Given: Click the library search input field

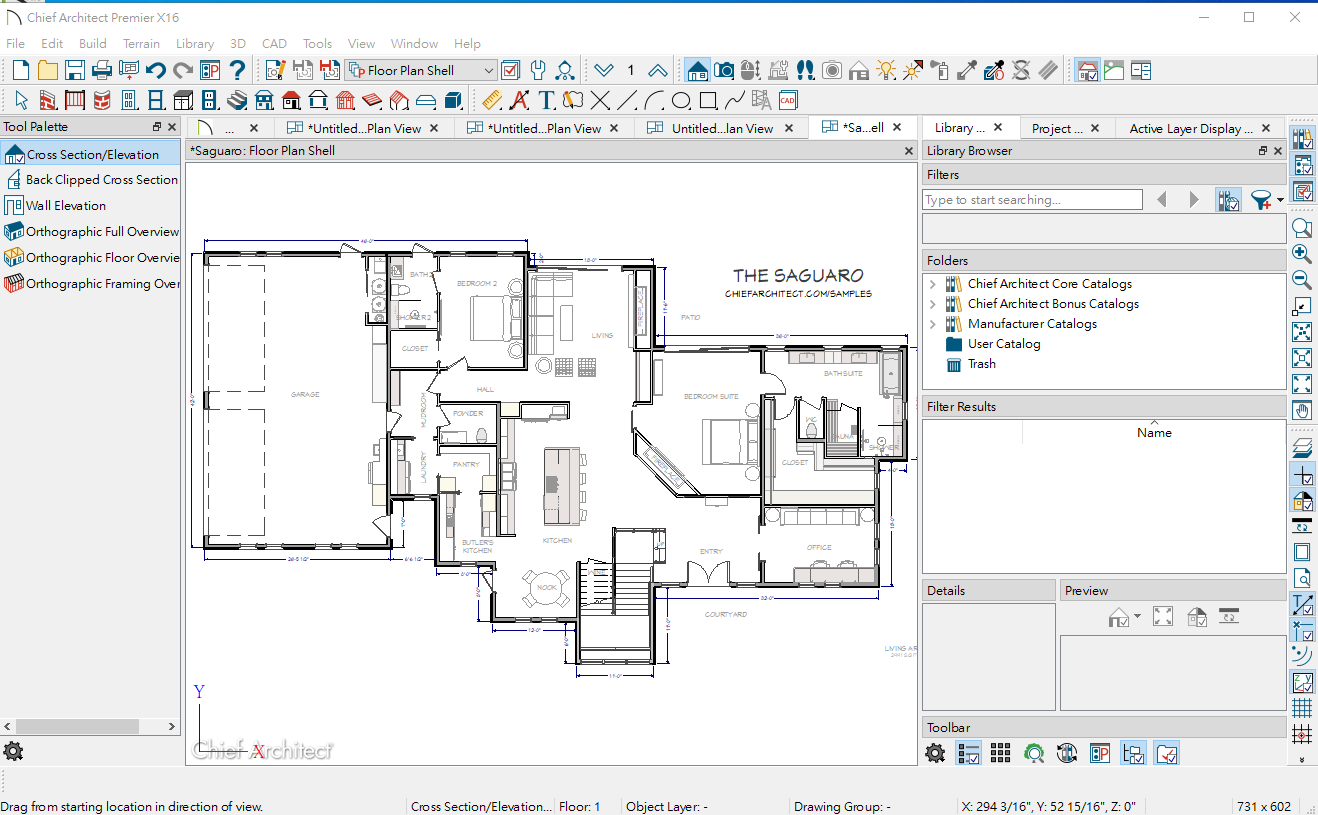Looking at the screenshot, I should click(x=1032, y=200).
